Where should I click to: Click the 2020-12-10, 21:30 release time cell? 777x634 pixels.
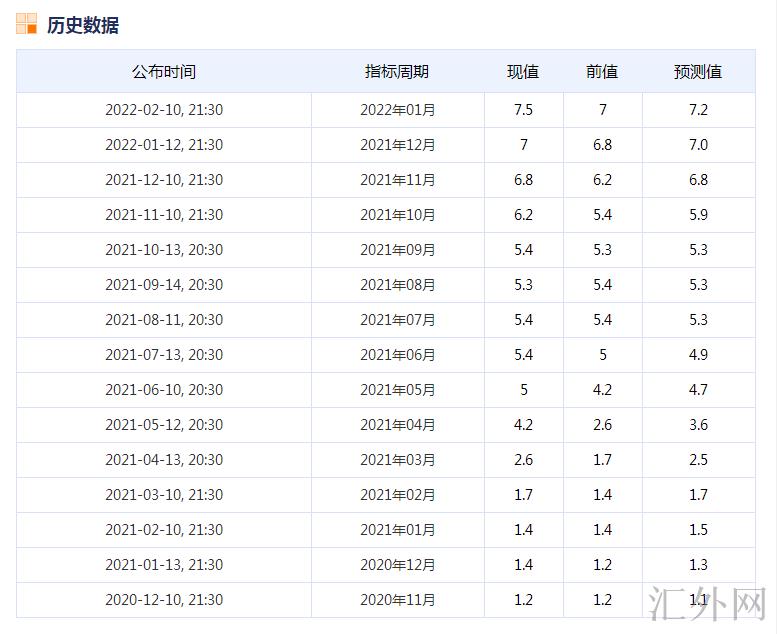click(164, 600)
